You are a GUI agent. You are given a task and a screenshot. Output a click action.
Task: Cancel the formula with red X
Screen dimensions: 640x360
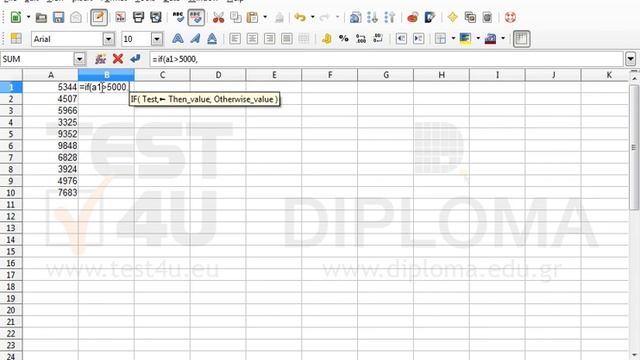point(118,59)
